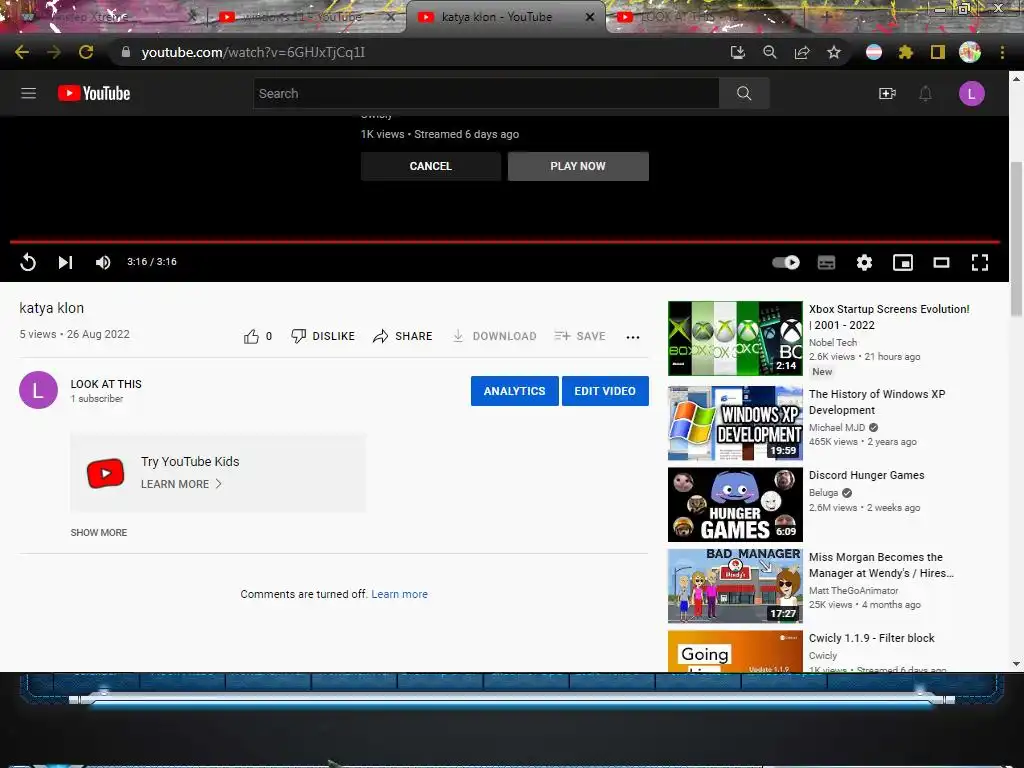Open the browser side panel icon
Screen dimensions: 1024x768
pos(938,52)
